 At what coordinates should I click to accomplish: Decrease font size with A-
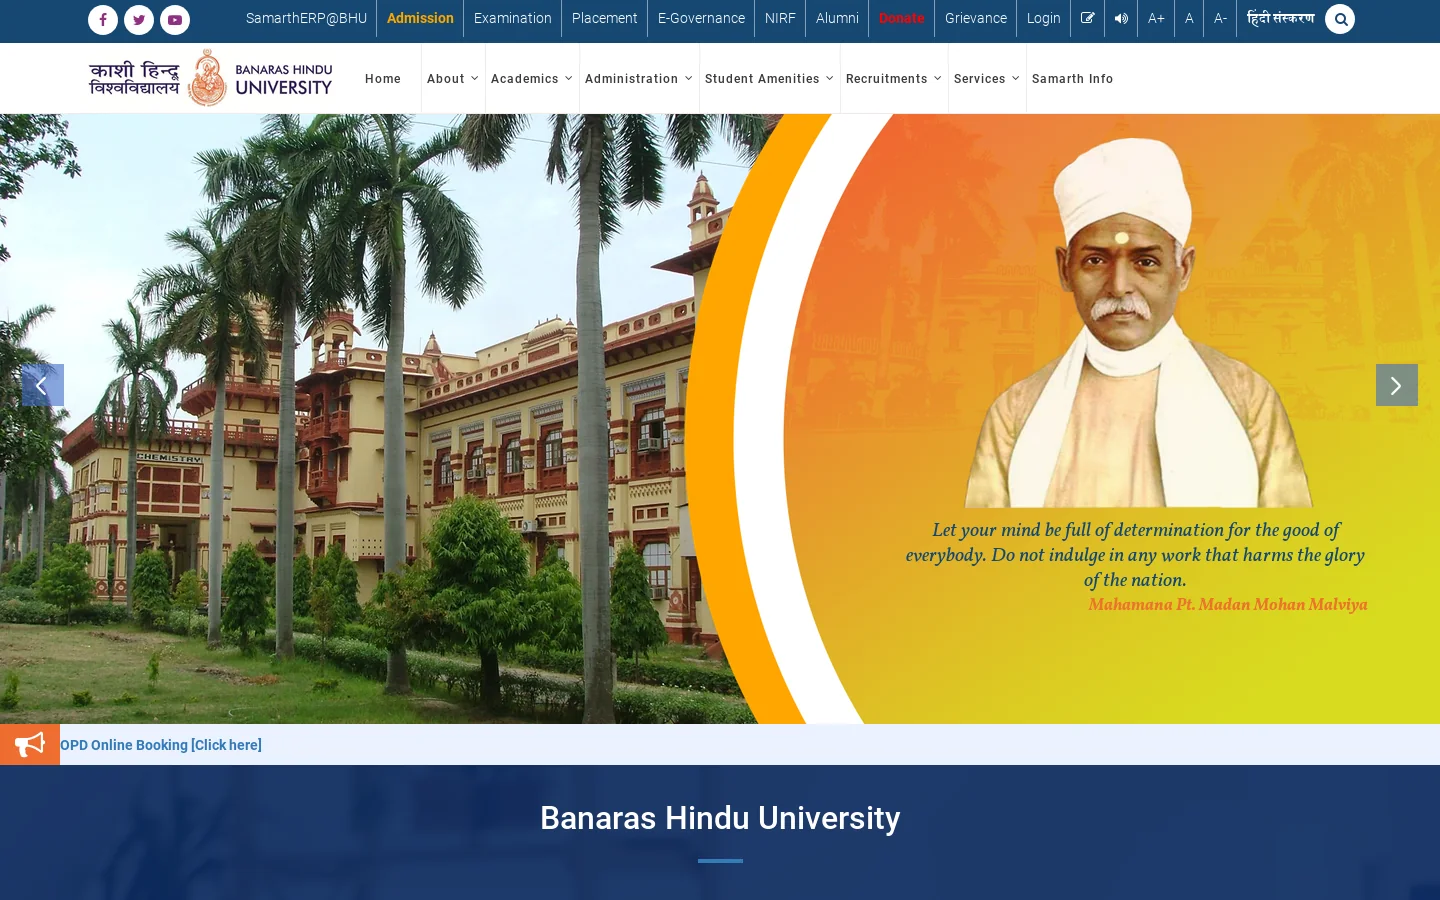coord(1220,18)
